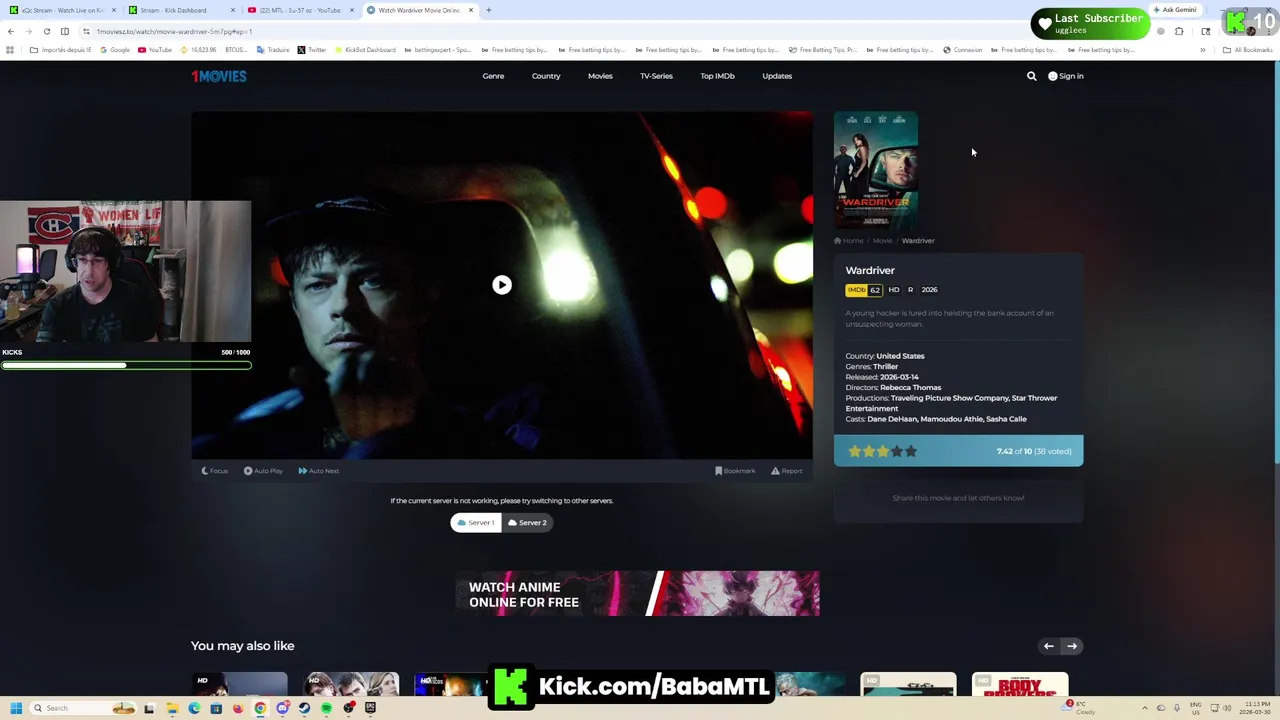This screenshot has height=720, width=1280.
Task: Click the Watch Anime Online banner
Action: click(x=637, y=594)
